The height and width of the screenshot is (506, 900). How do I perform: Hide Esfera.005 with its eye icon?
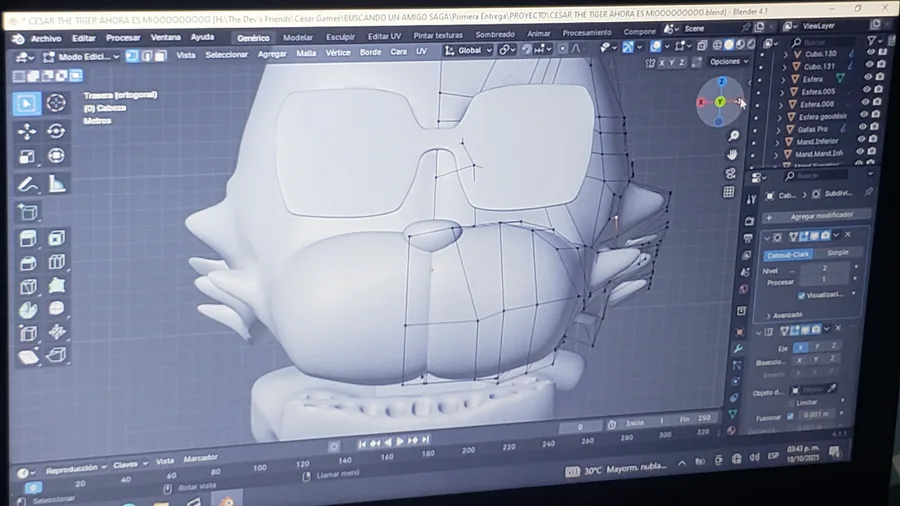[x=866, y=89]
